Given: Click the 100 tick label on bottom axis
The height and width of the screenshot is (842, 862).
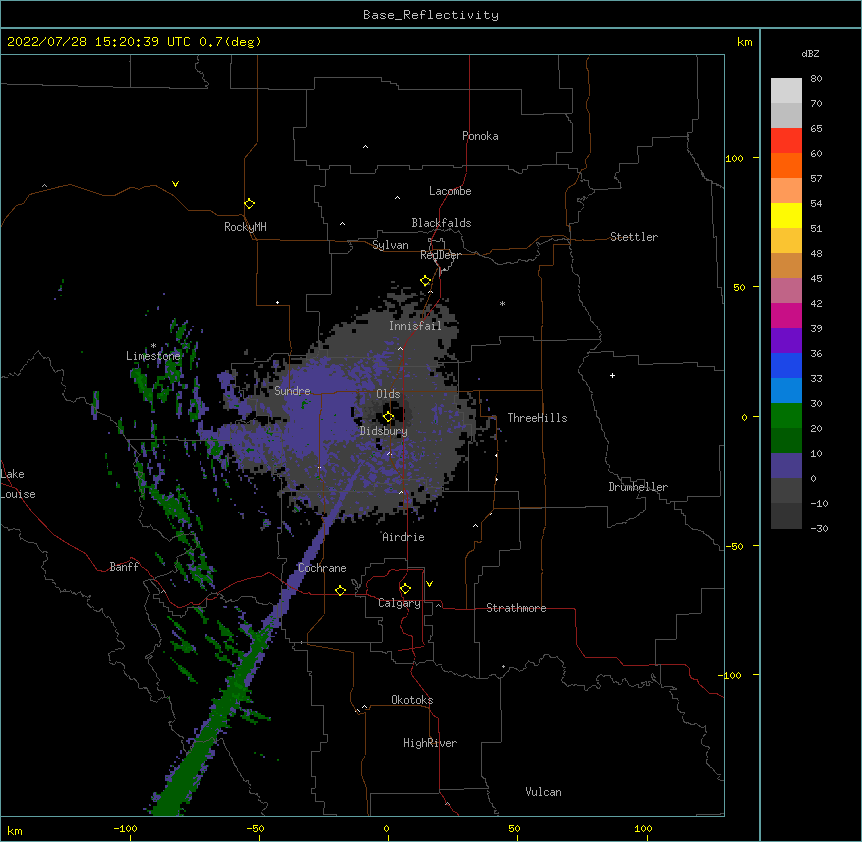Looking at the screenshot, I should point(643,828).
